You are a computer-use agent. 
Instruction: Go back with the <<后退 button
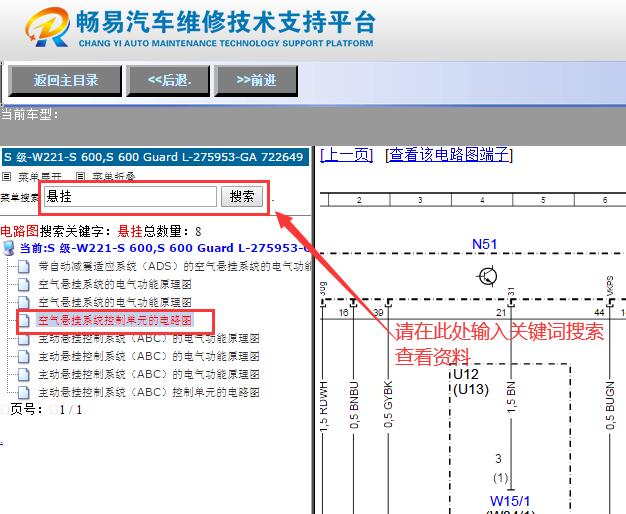point(168,81)
